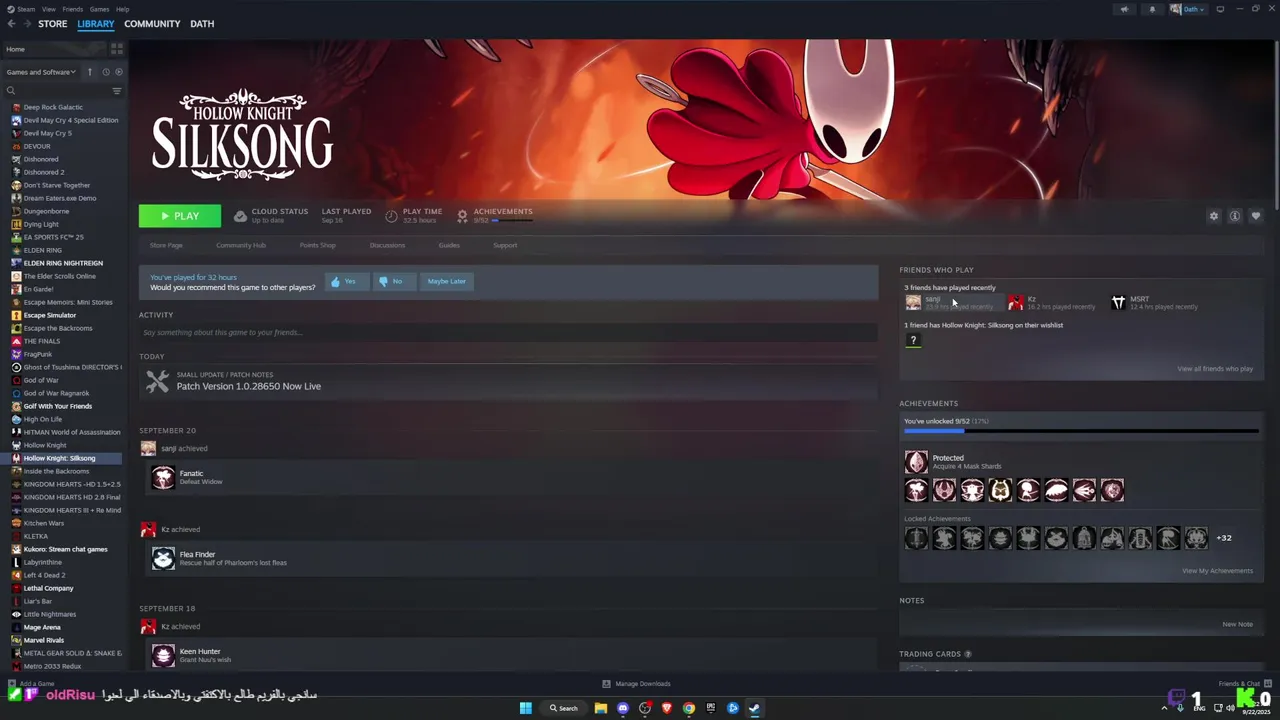Choose Maybe Later for review
Screen dimensions: 1280x720
(x=446, y=281)
